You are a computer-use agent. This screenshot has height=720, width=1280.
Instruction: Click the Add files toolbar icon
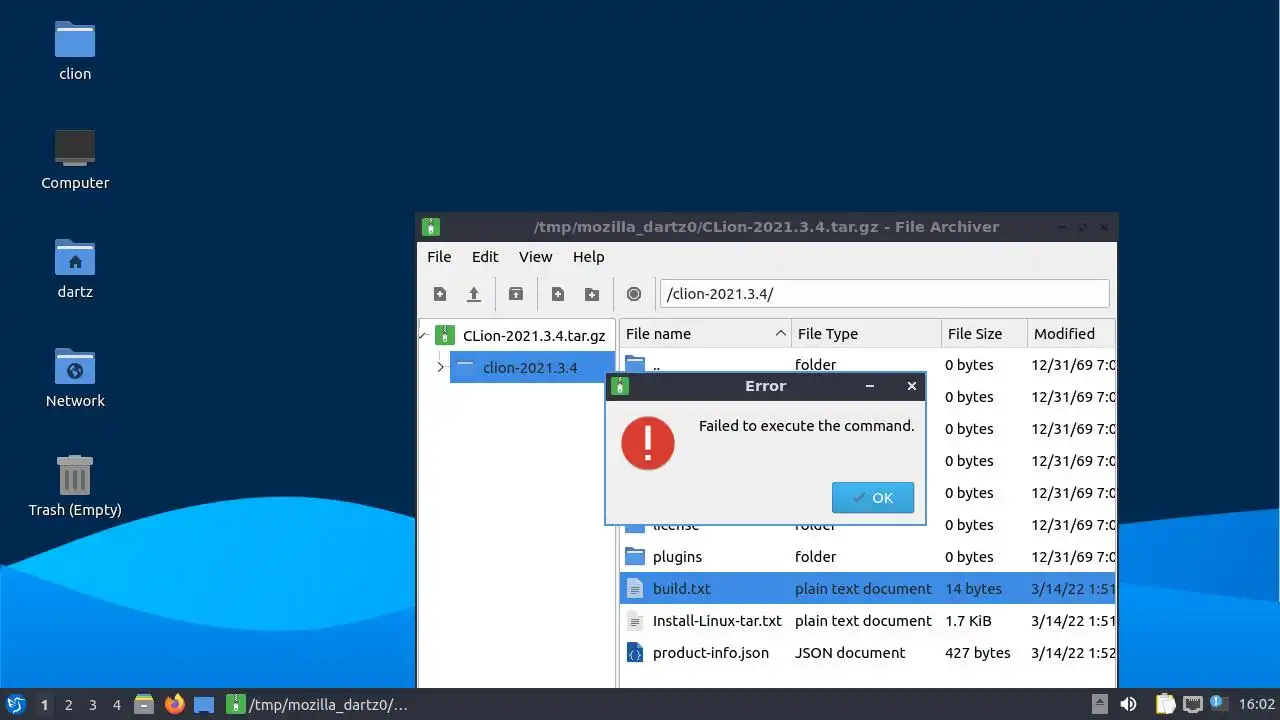[558, 294]
